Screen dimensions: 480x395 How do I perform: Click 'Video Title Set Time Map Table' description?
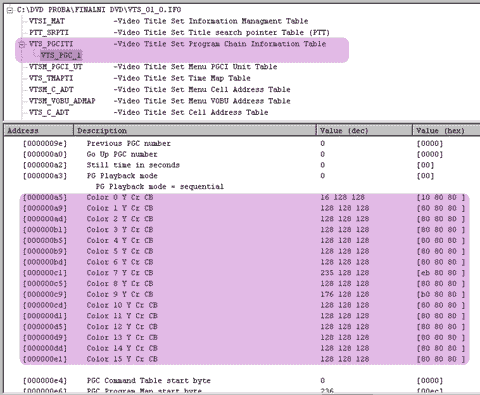pos(182,78)
